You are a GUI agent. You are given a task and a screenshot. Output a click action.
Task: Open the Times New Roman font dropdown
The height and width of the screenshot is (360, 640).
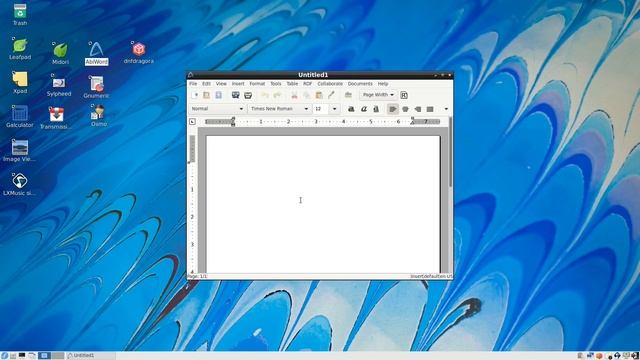tap(279, 109)
